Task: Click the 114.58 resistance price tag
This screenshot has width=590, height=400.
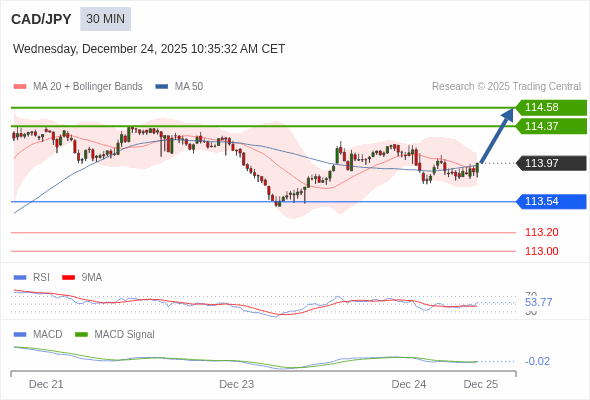Action: 551,107
